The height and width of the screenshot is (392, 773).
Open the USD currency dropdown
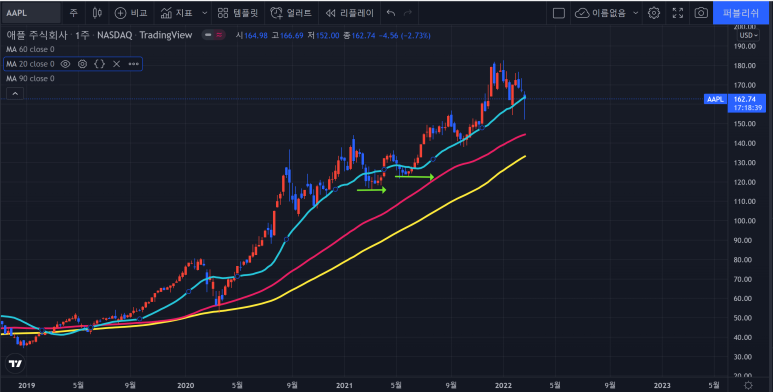(x=748, y=36)
